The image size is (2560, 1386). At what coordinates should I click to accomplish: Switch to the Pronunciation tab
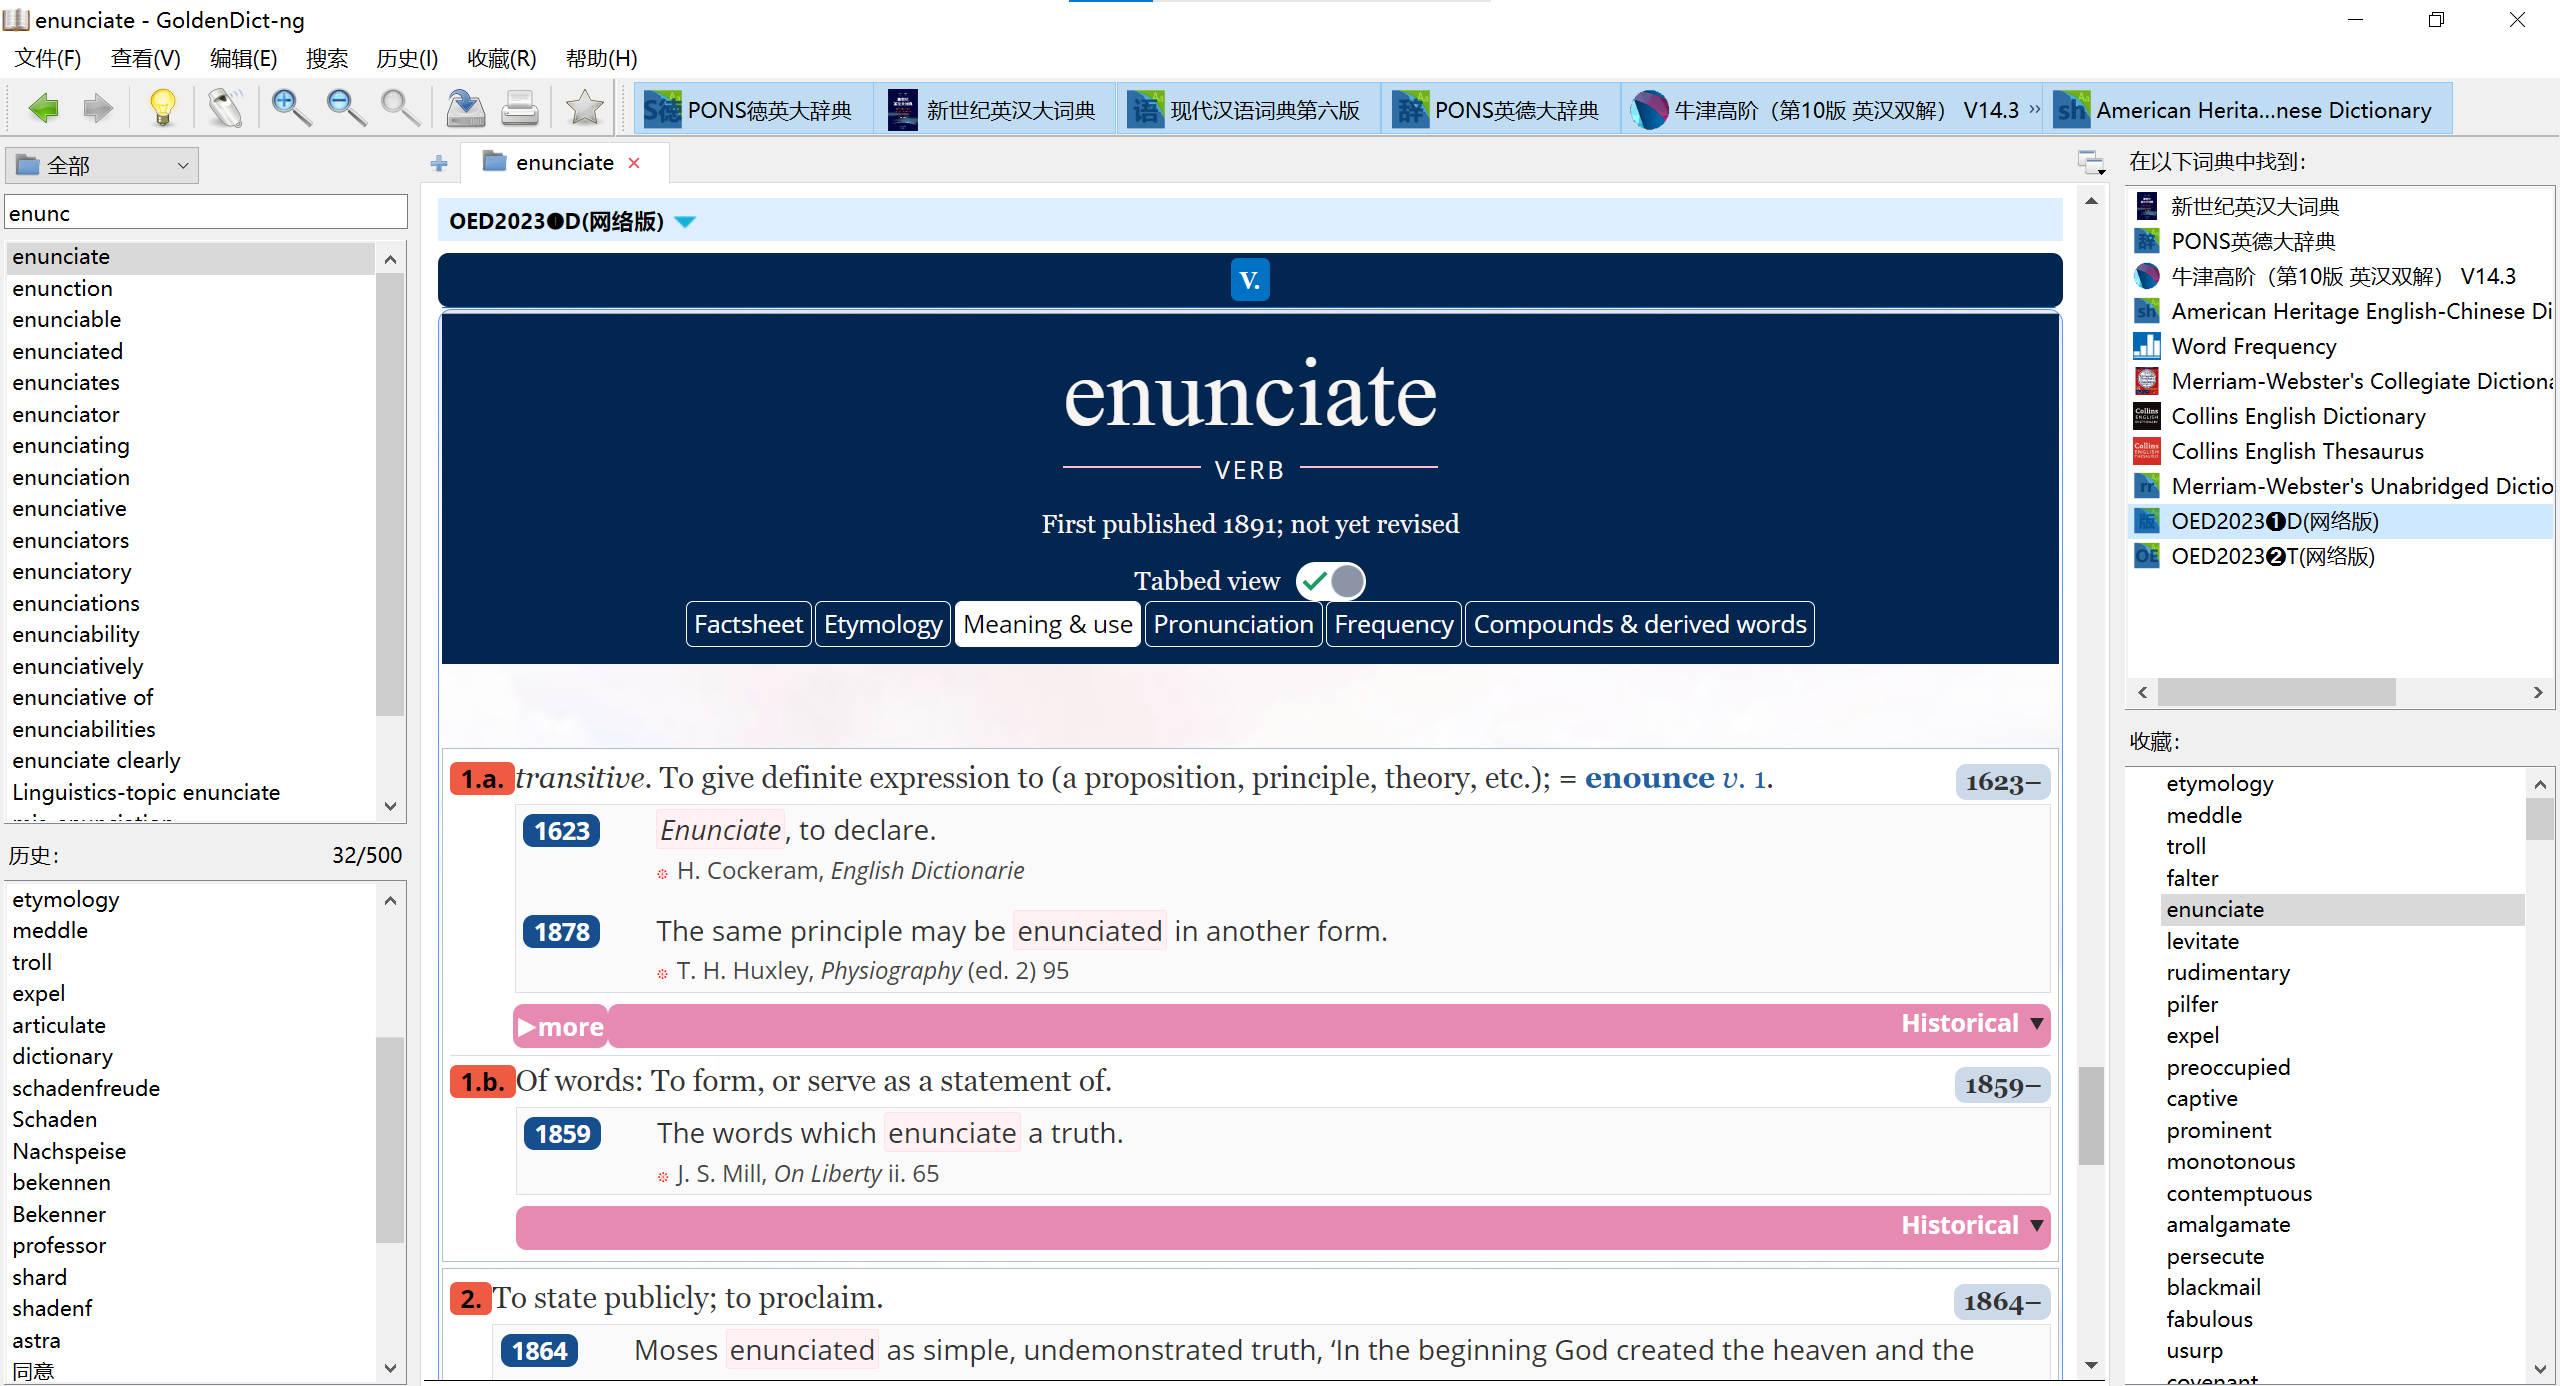[1233, 624]
